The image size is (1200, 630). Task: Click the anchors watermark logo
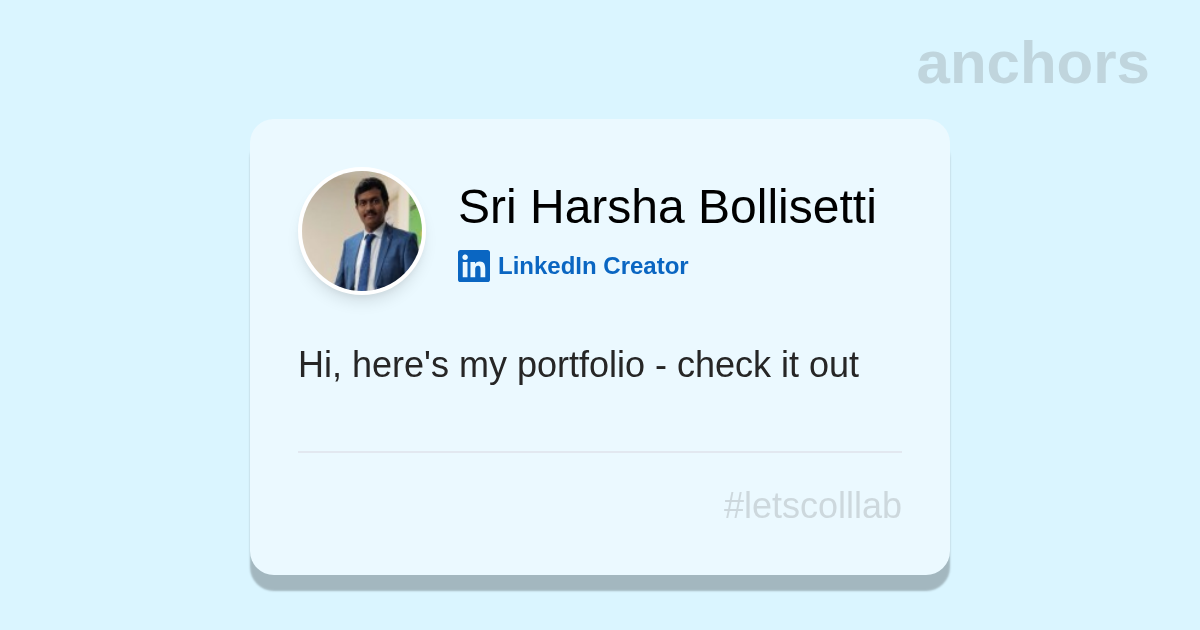click(x=1032, y=63)
